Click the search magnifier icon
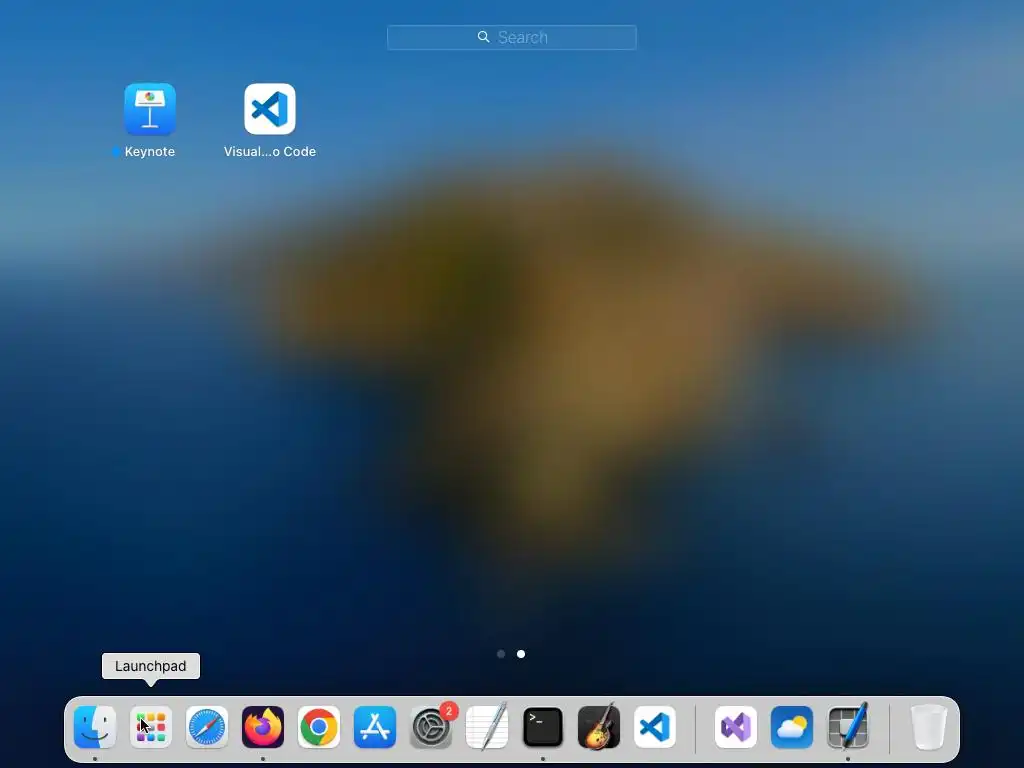The width and height of the screenshot is (1024, 768). [483, 37]
